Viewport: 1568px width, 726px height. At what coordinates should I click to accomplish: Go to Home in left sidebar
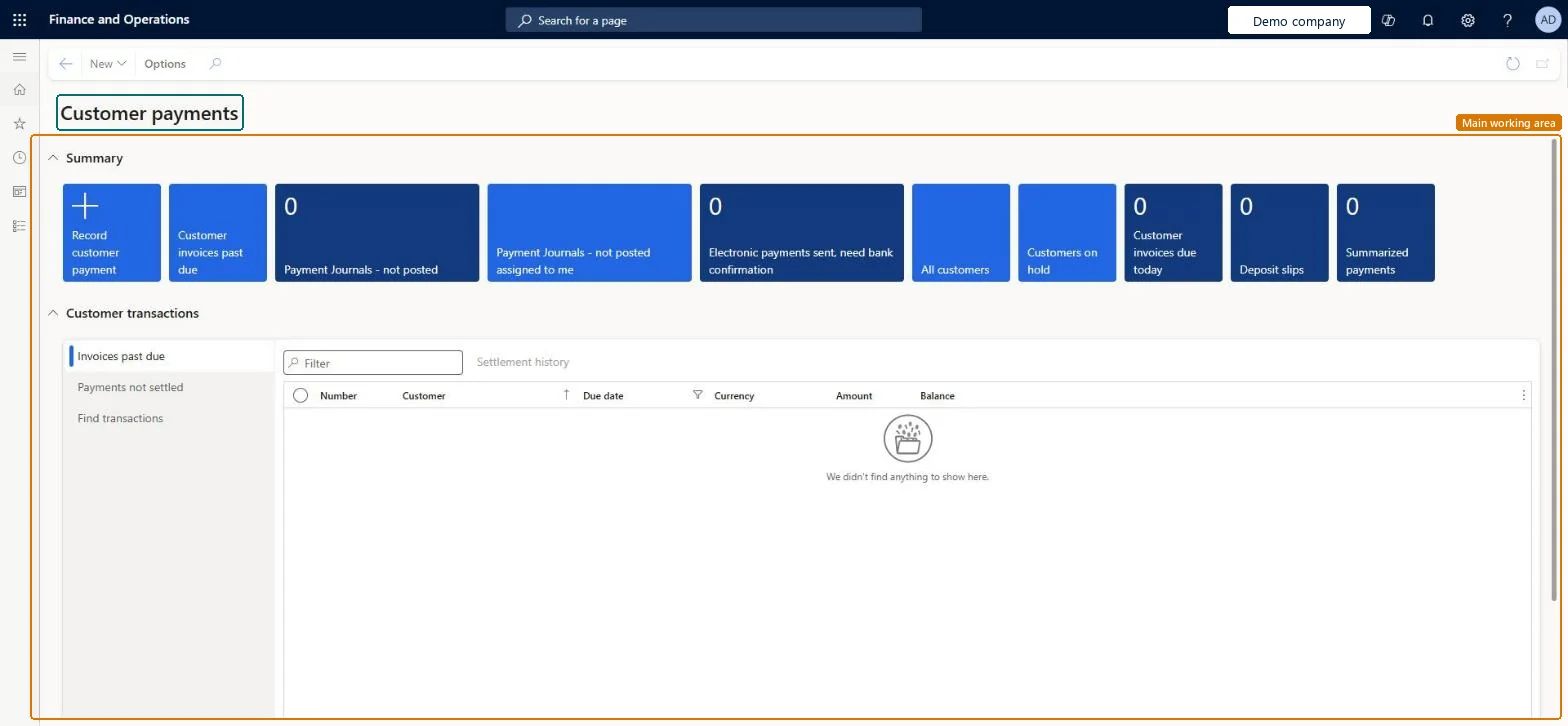(x=19, y=90)
